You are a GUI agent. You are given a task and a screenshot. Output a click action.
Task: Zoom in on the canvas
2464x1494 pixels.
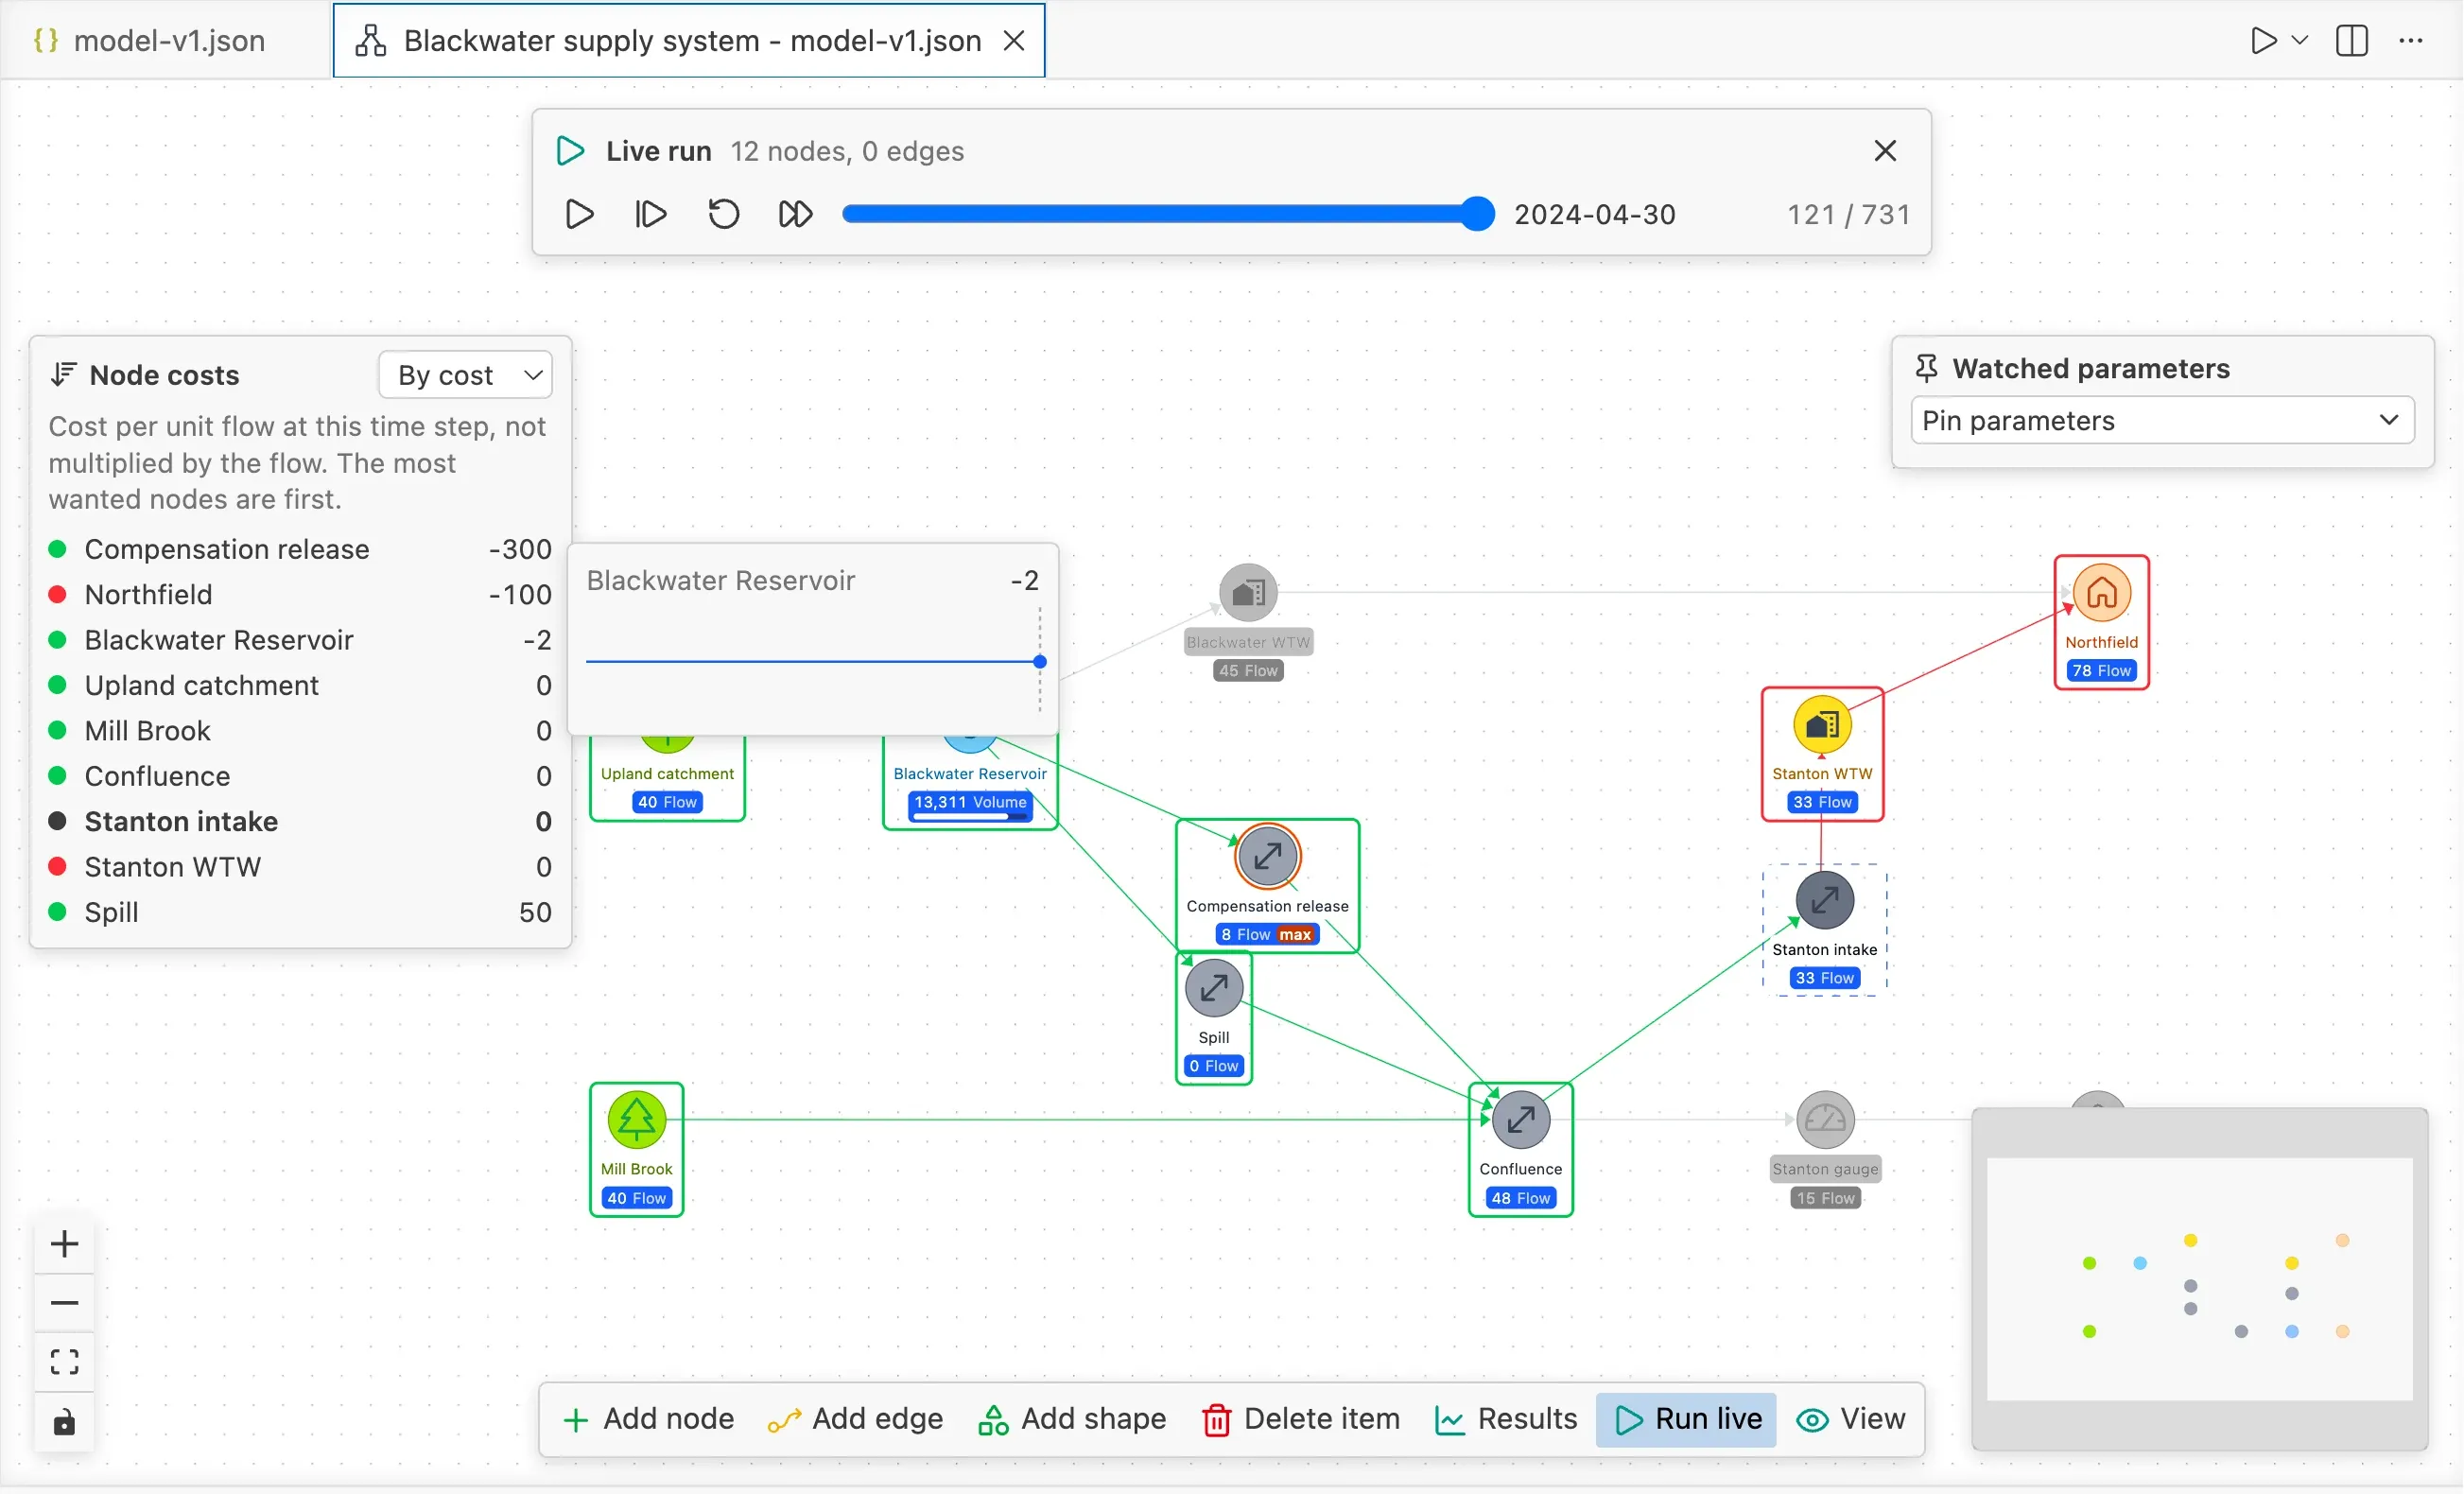point(65,1245)
